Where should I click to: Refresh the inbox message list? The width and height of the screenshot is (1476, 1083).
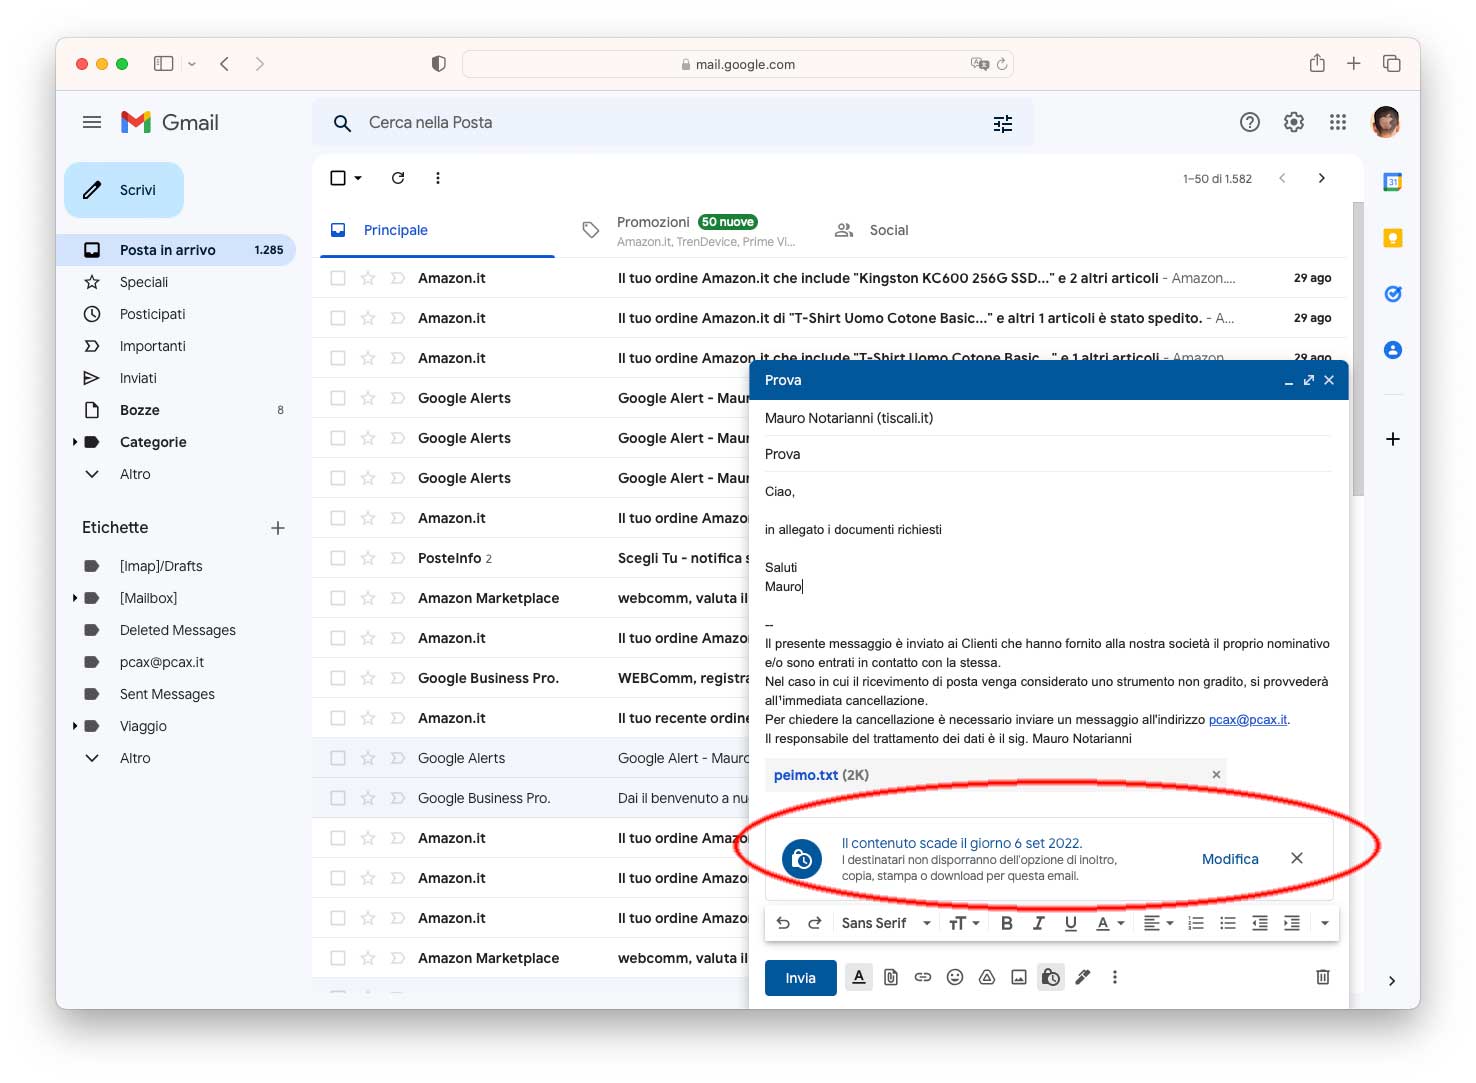pos(398,178)
